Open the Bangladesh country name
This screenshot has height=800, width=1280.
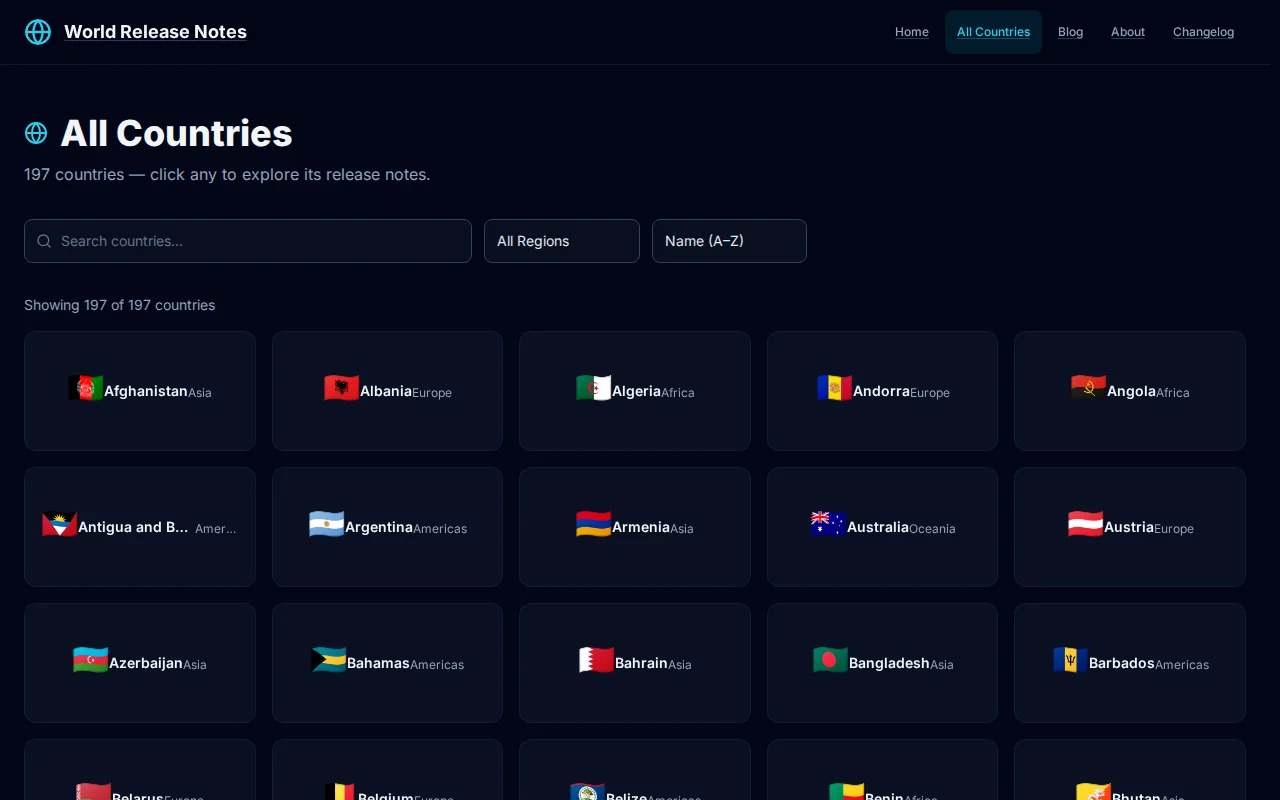pyautogui.click(x=889, y=663)
